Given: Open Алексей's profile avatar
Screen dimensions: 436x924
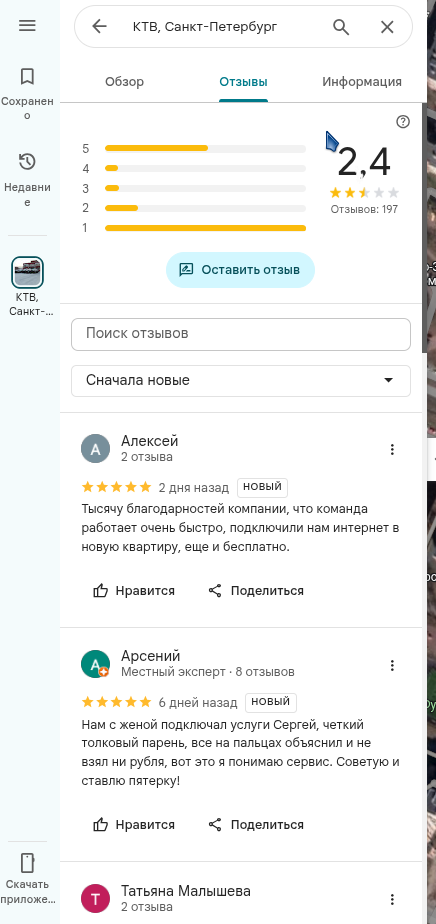Looking at the screenshot, I should tap(95, 449).
